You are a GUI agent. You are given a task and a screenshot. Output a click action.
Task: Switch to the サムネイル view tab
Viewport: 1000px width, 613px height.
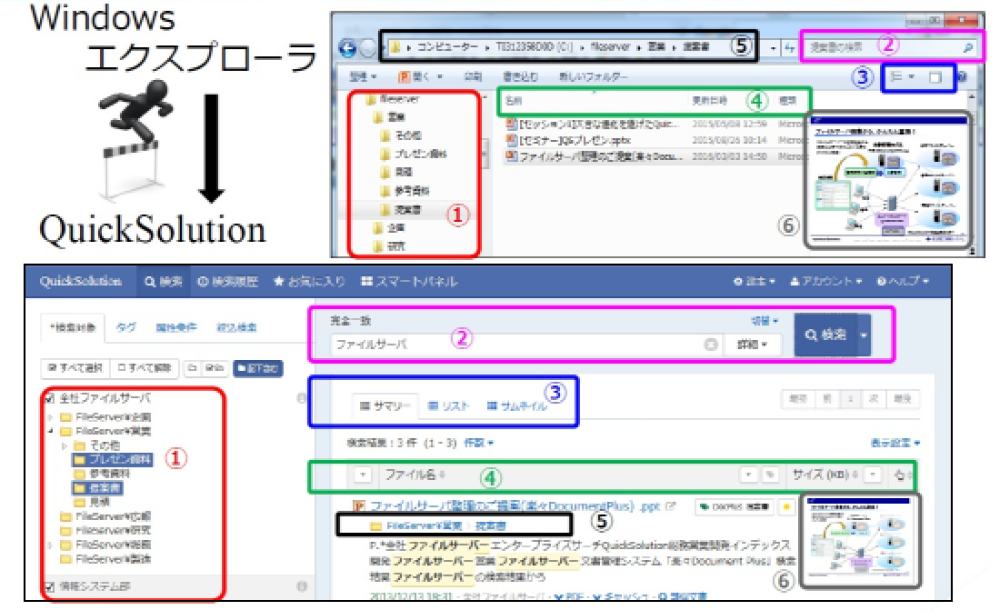point(517,406)
